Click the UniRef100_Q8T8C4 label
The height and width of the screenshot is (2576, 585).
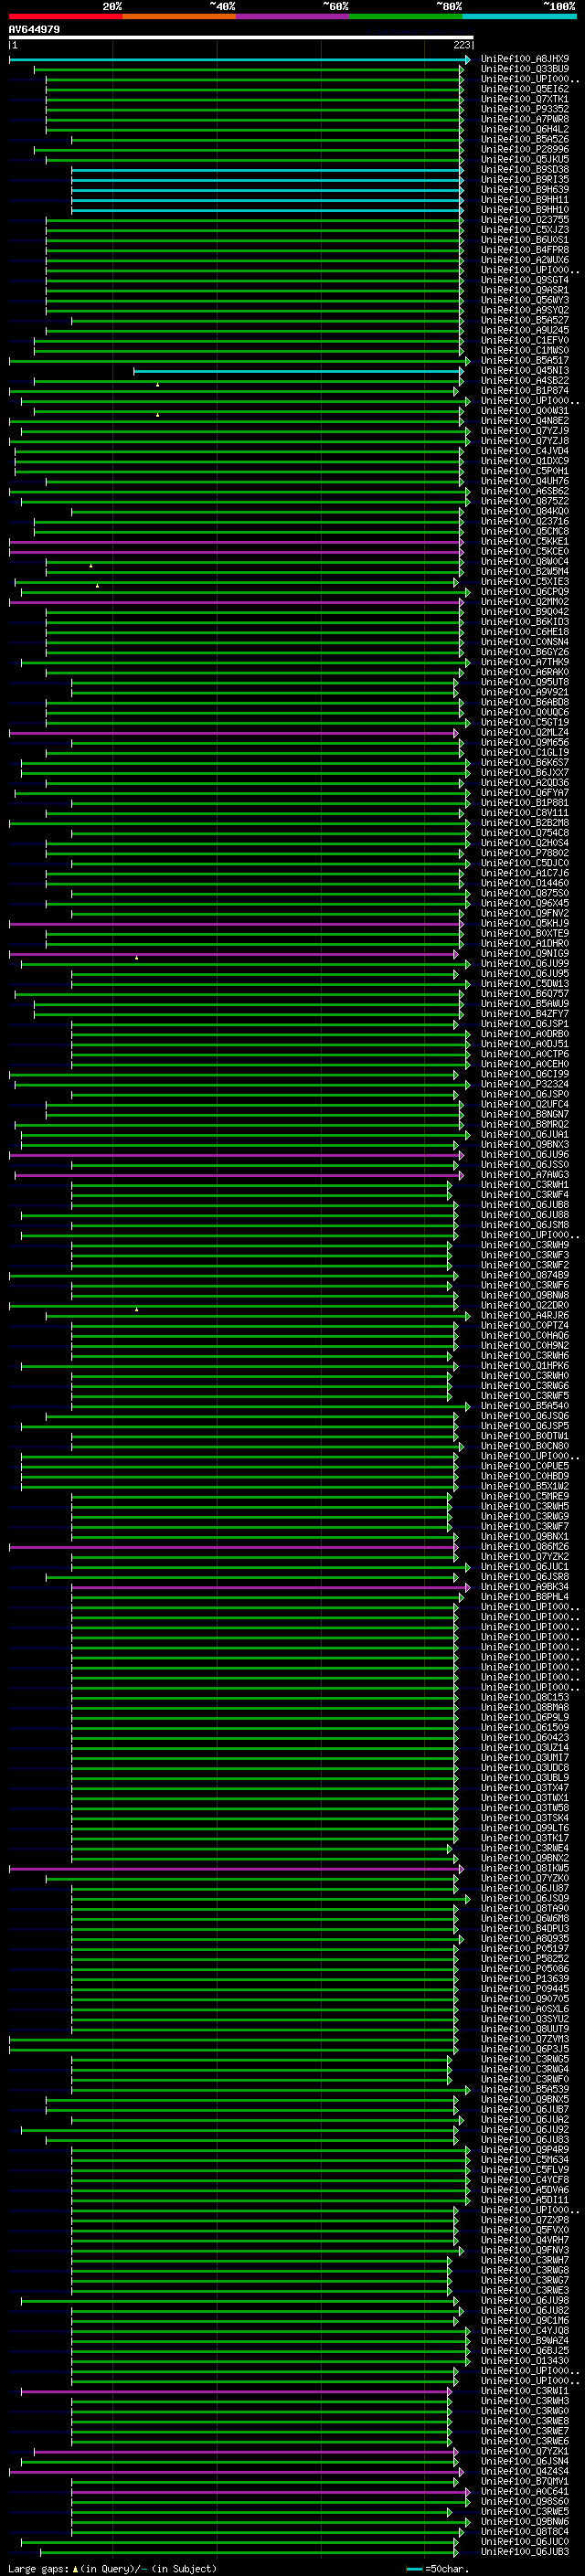(525, 2532)
